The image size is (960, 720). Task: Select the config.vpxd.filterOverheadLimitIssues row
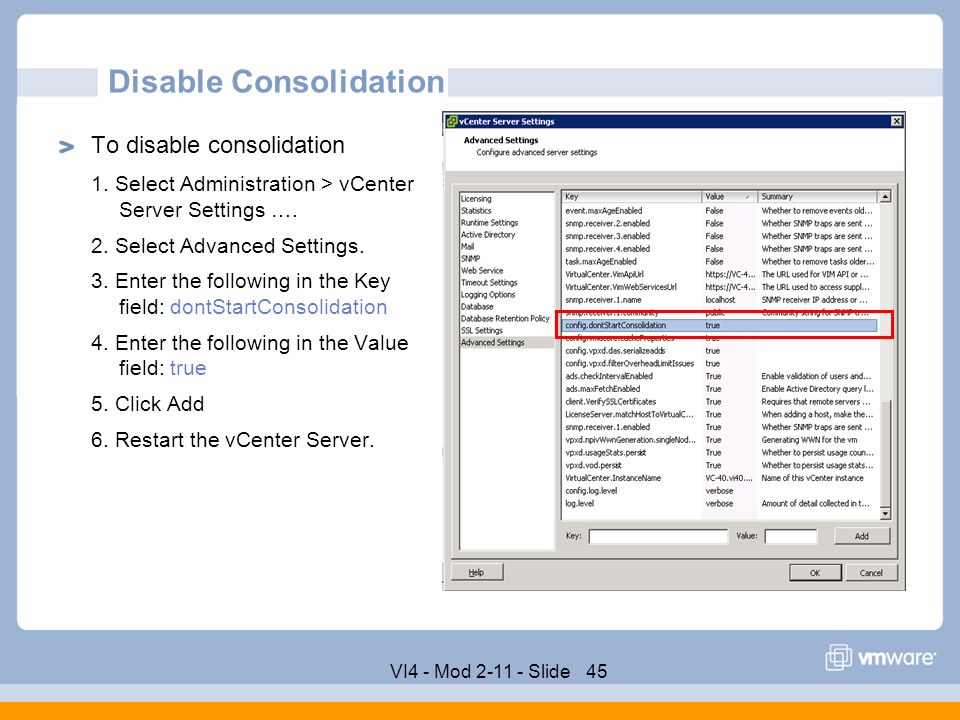720,364
